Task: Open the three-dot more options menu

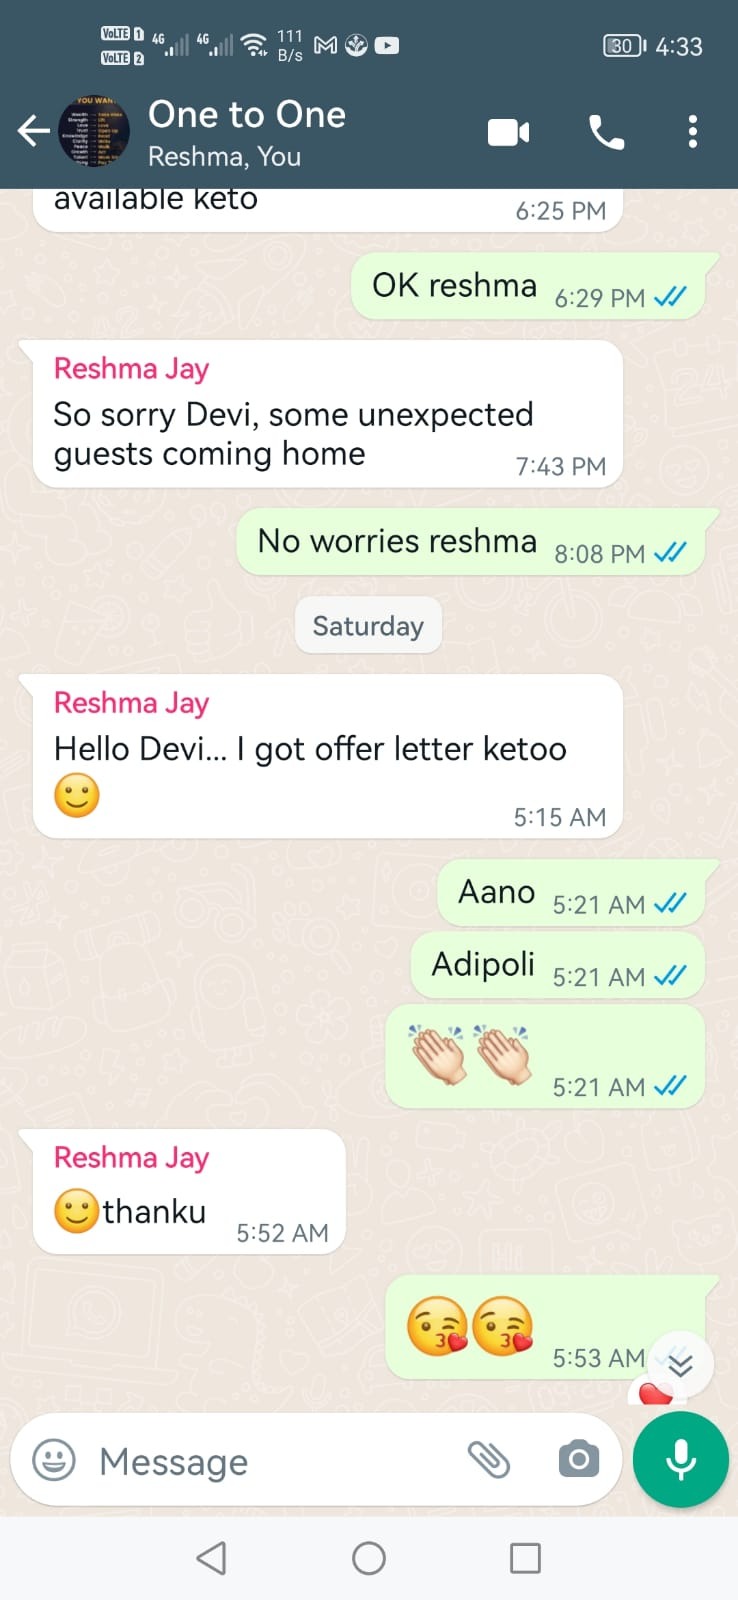Action: click(693, 132)
